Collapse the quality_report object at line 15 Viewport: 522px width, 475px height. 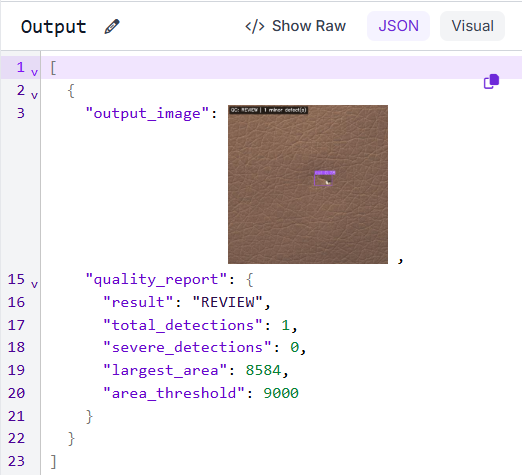34,284
